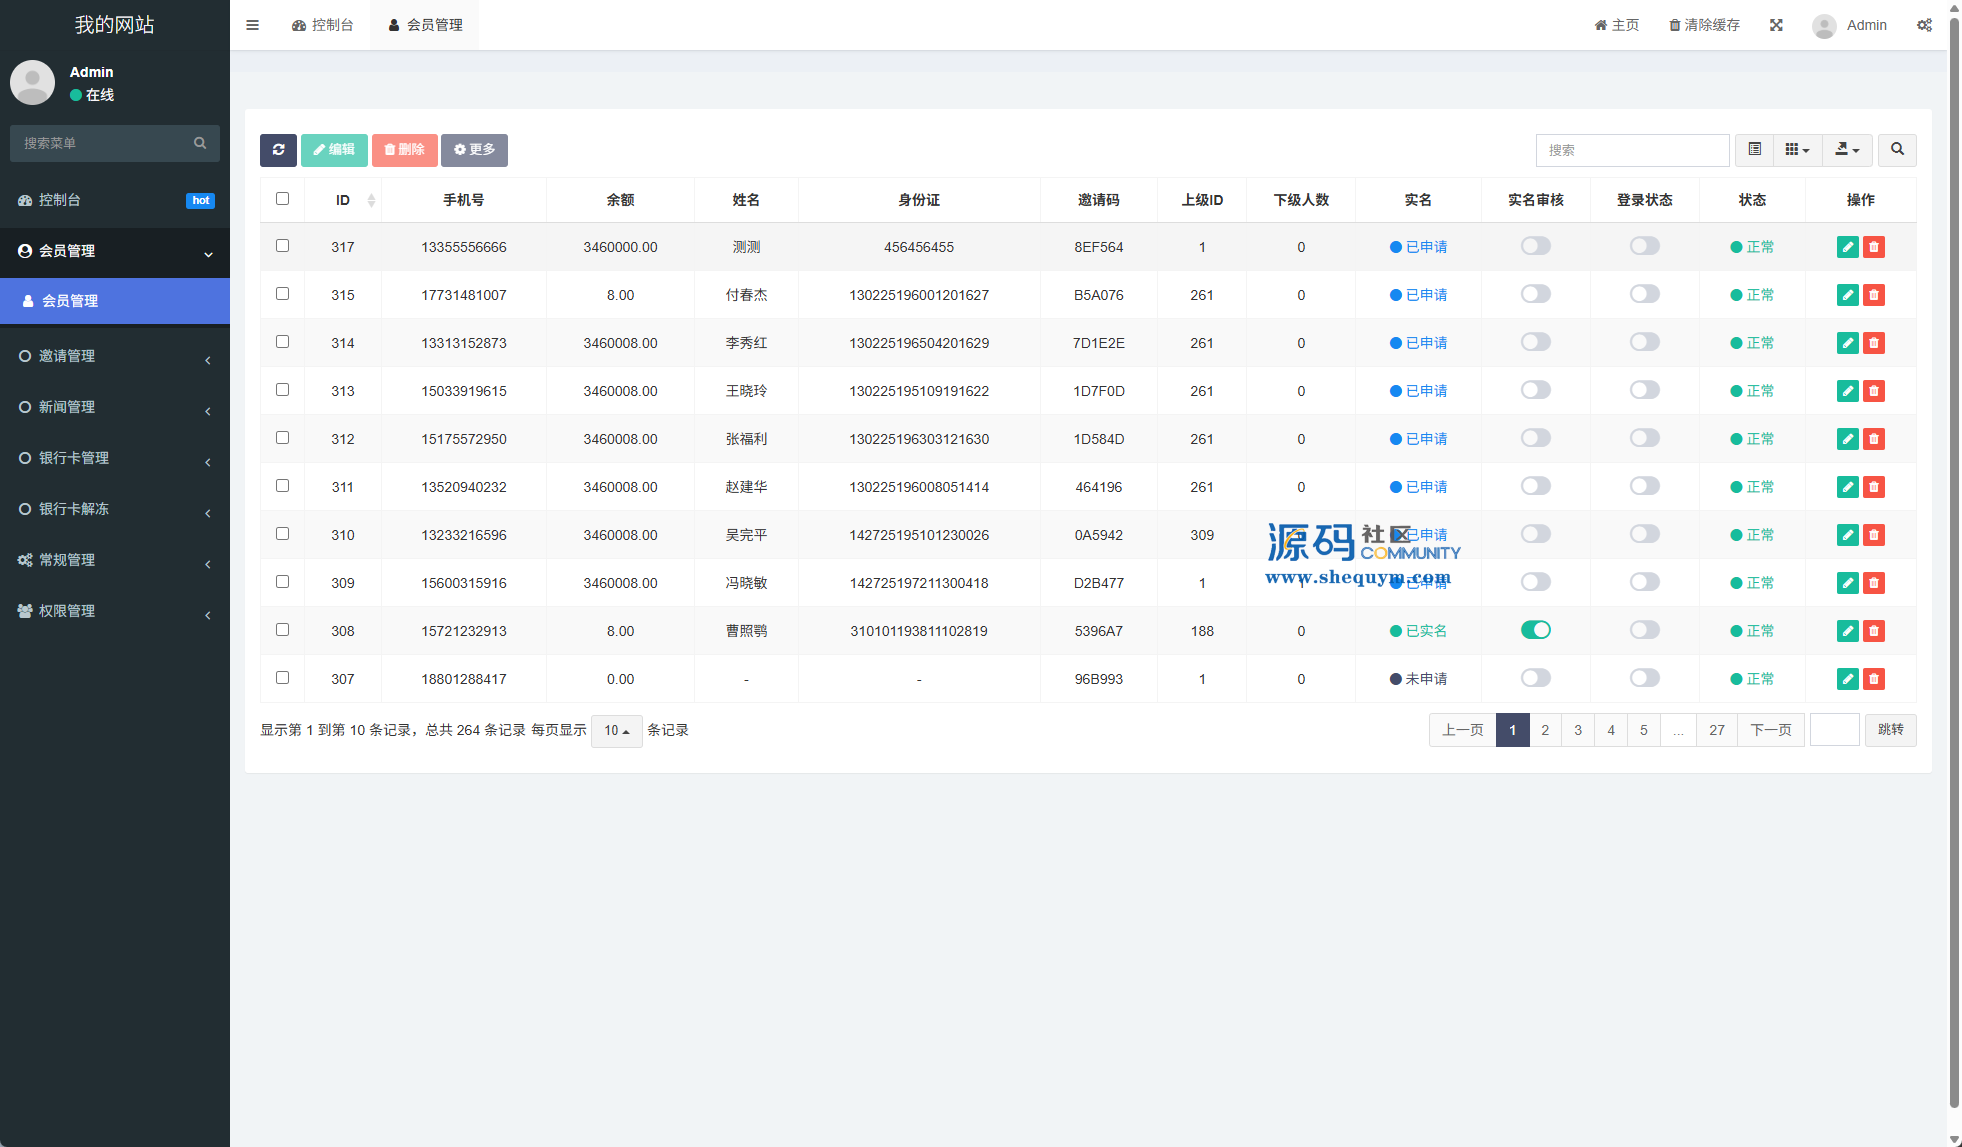Click the 清除缓存 link
1962x1147 pixels.
click(1704, 25)
